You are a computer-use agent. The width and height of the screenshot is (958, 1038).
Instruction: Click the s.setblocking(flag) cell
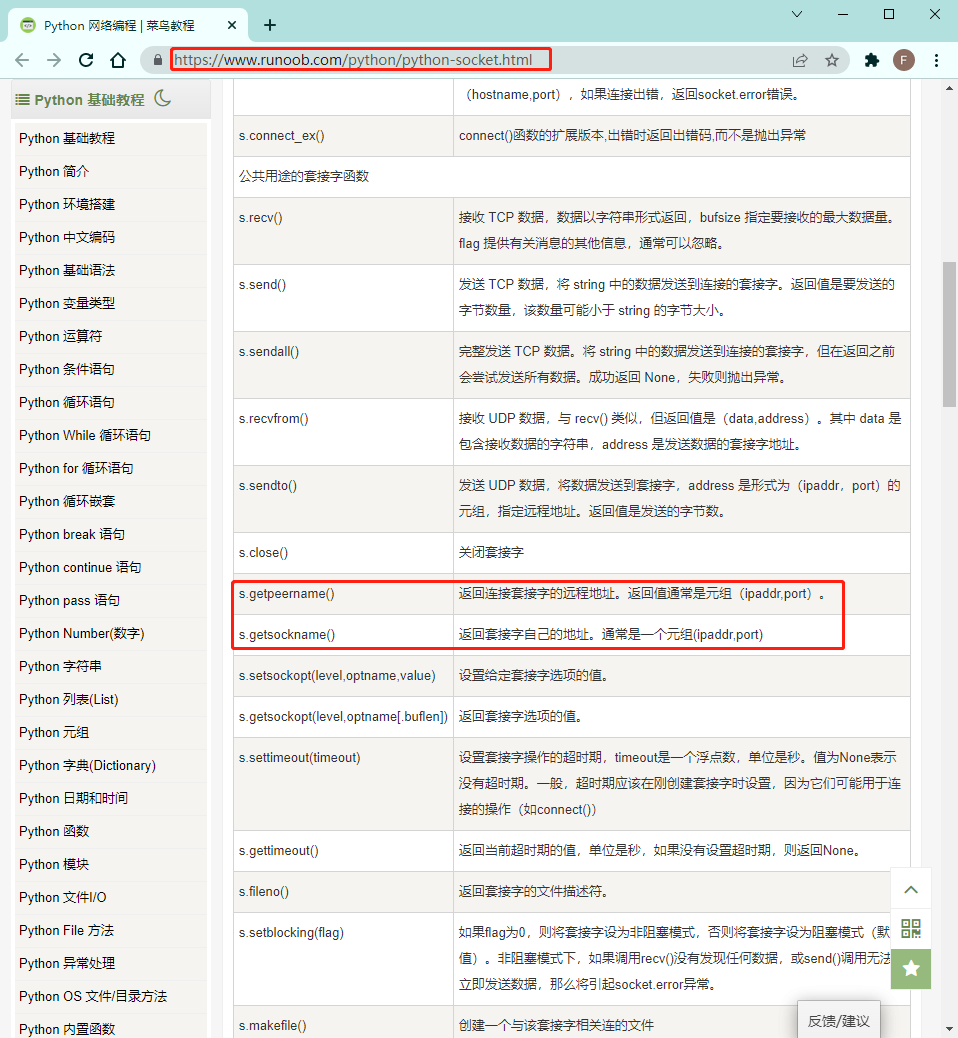[343, 959]
